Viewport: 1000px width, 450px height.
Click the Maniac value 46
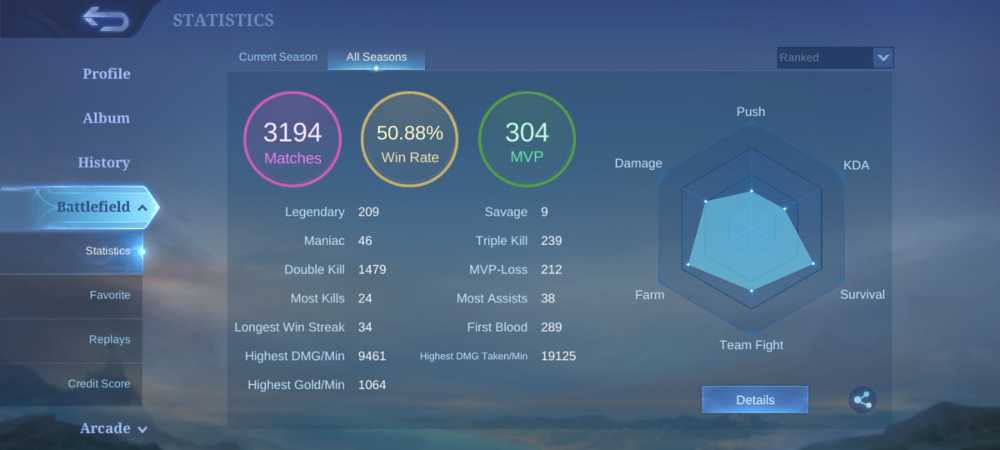click(365, 241)
